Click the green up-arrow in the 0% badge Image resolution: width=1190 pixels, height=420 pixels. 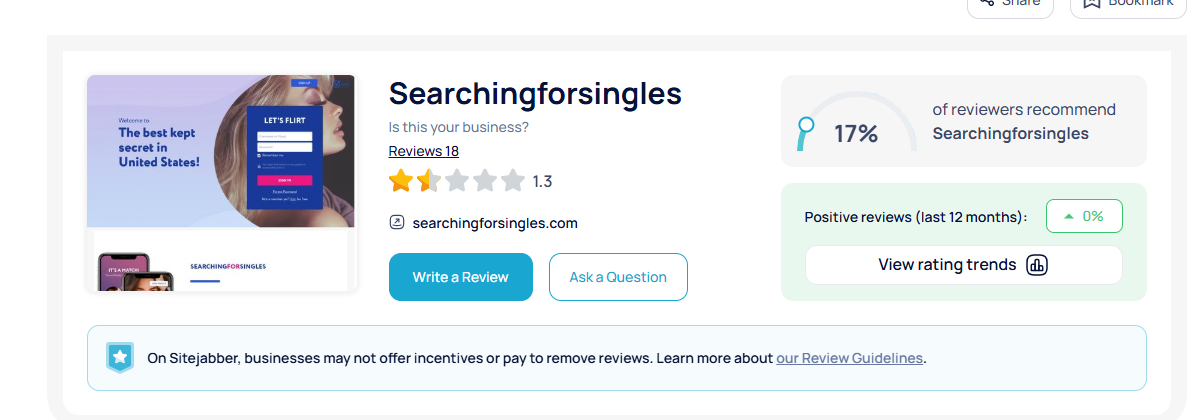pyautogui.click(x=1069, y=216)
